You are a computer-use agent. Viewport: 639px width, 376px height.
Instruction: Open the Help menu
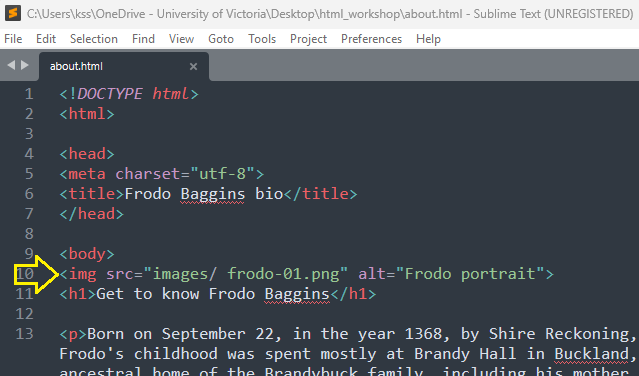[428, 39]
